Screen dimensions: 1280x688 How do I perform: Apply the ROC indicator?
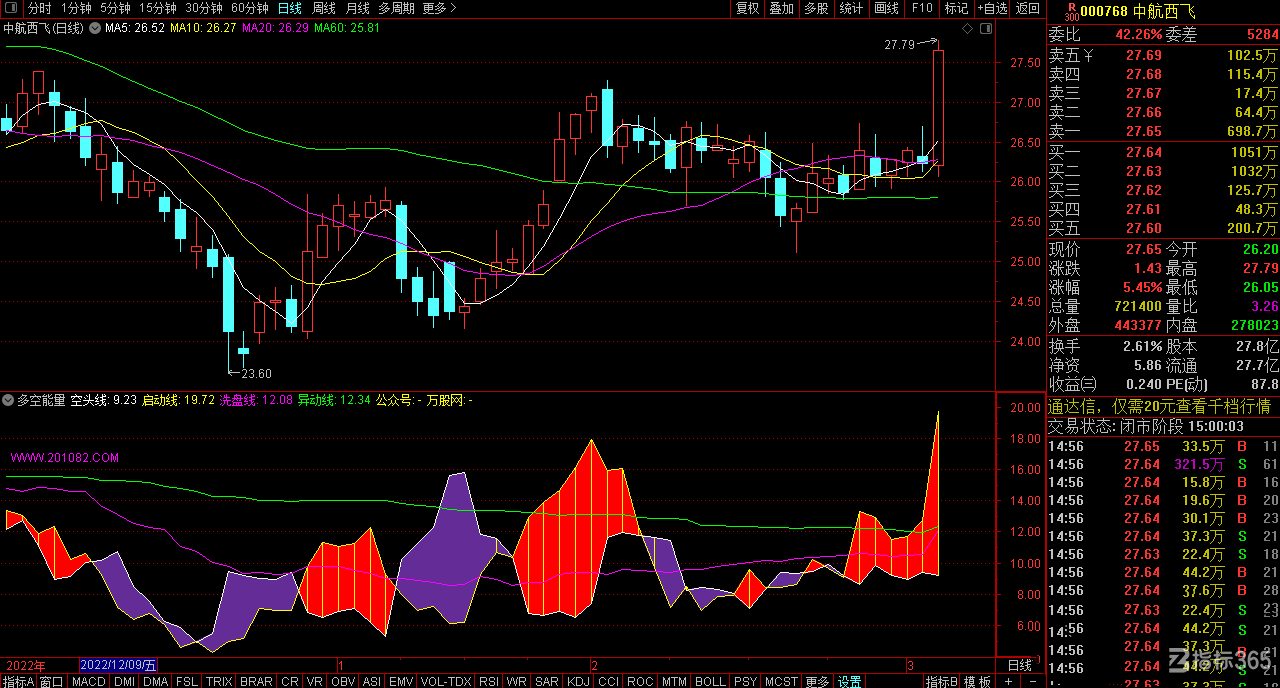[640, 681]
